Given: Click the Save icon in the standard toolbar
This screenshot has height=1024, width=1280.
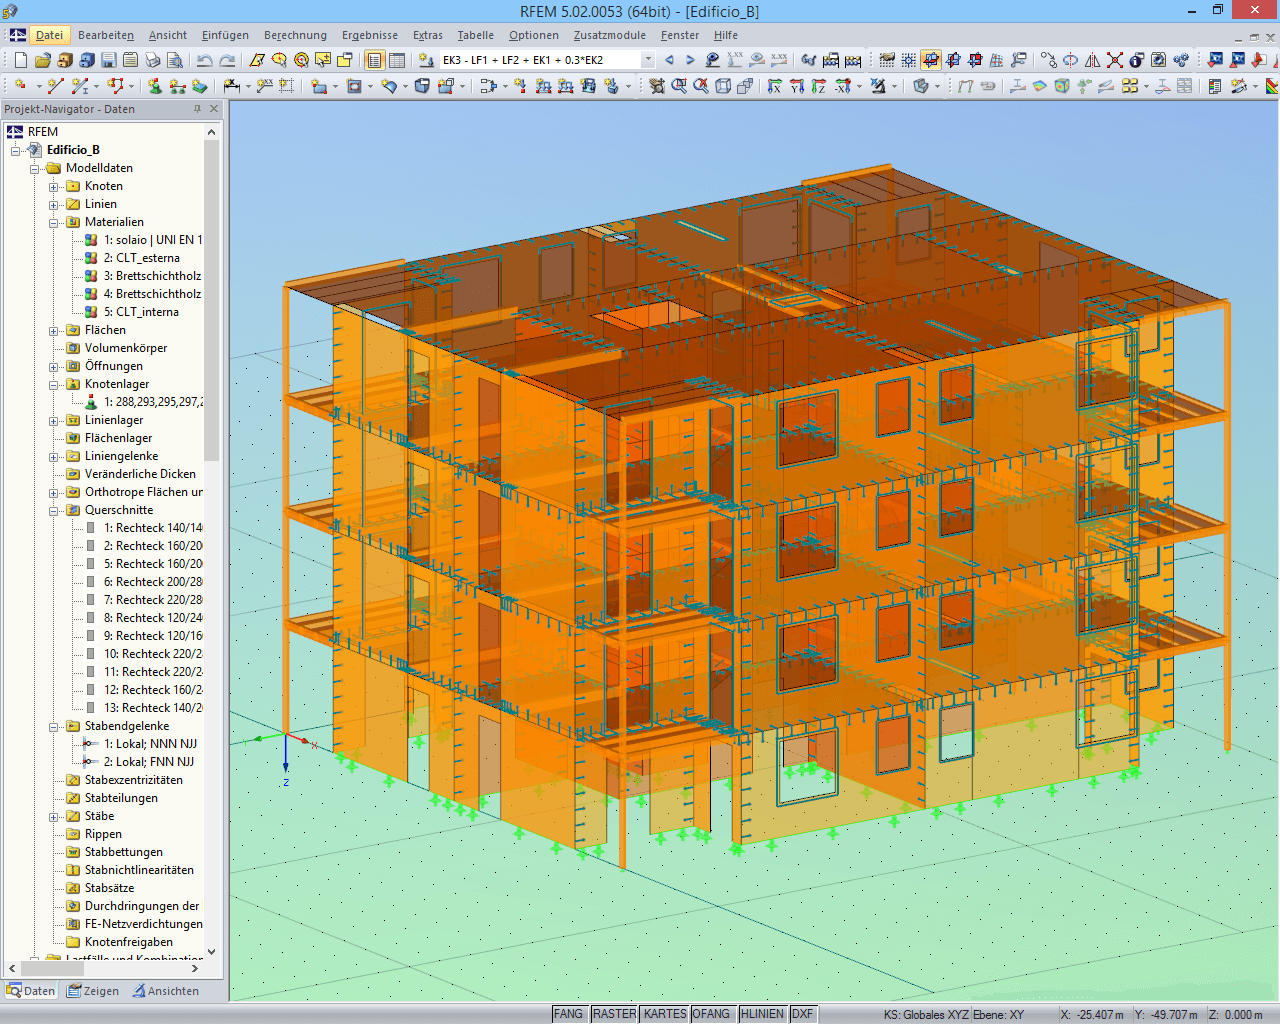Looking at the screenshot, I should (108, 60).
